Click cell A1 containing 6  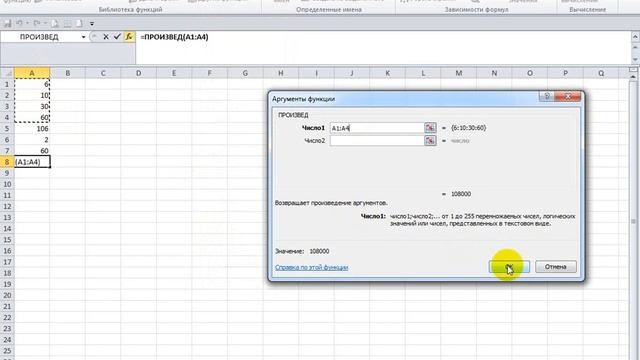click(32, 84)
